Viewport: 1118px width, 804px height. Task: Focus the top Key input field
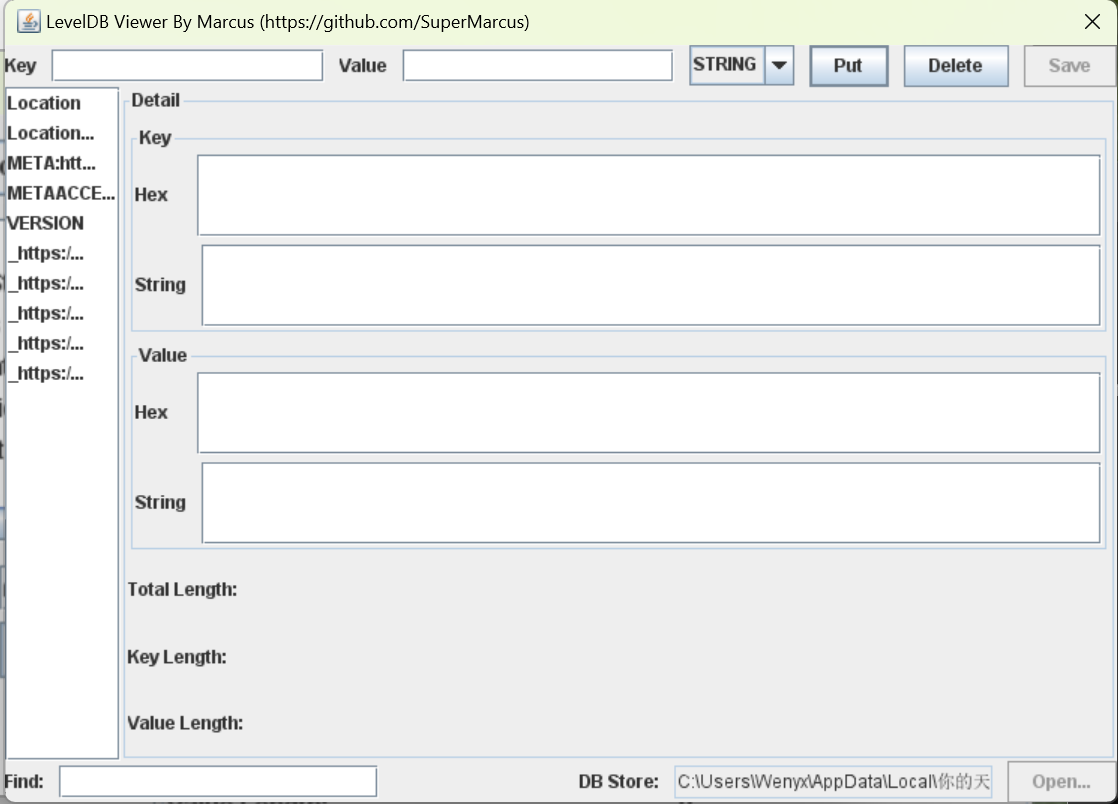click(188, 66)
